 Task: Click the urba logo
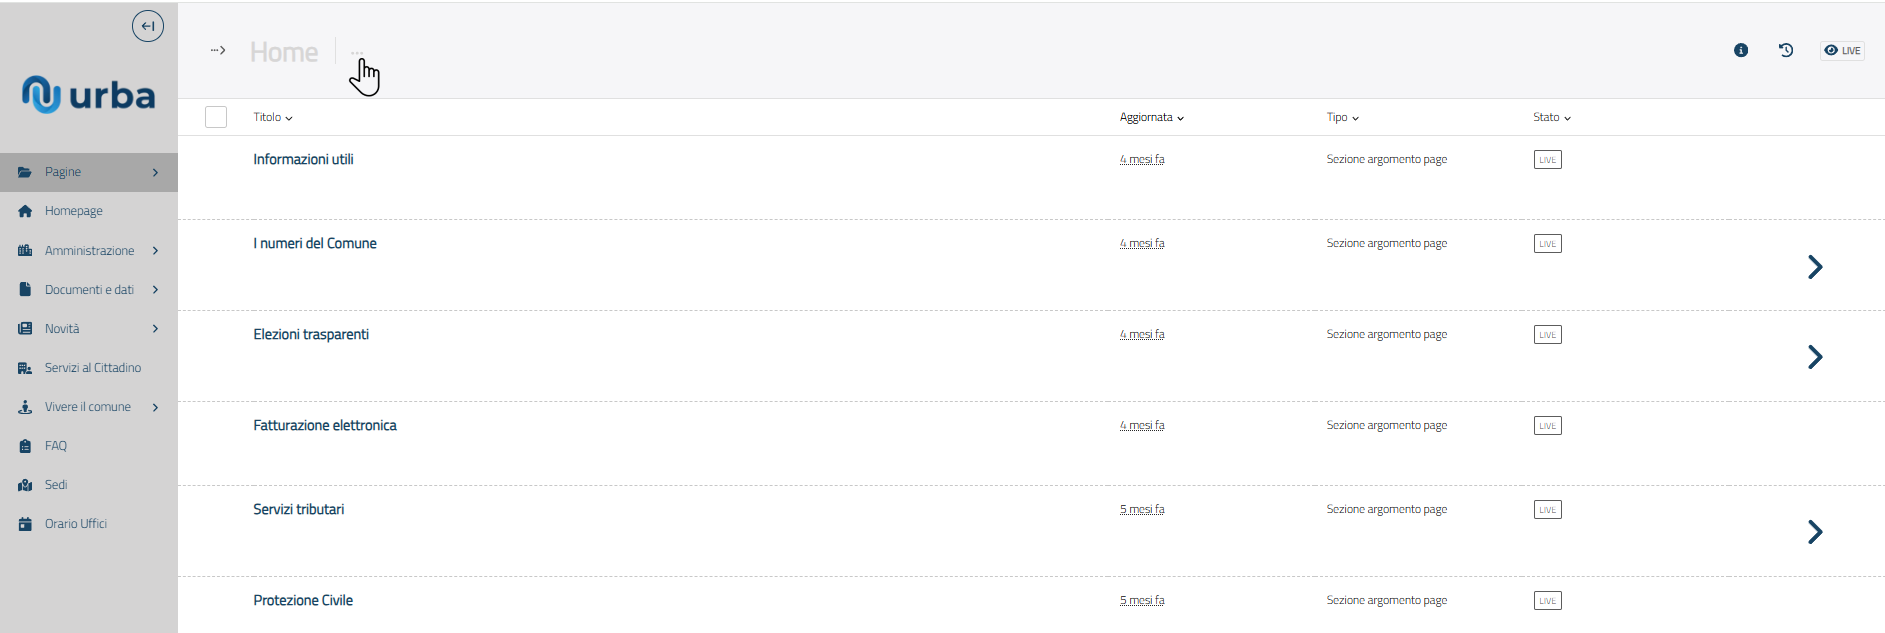pyautogui.click(x=89, y=95)
